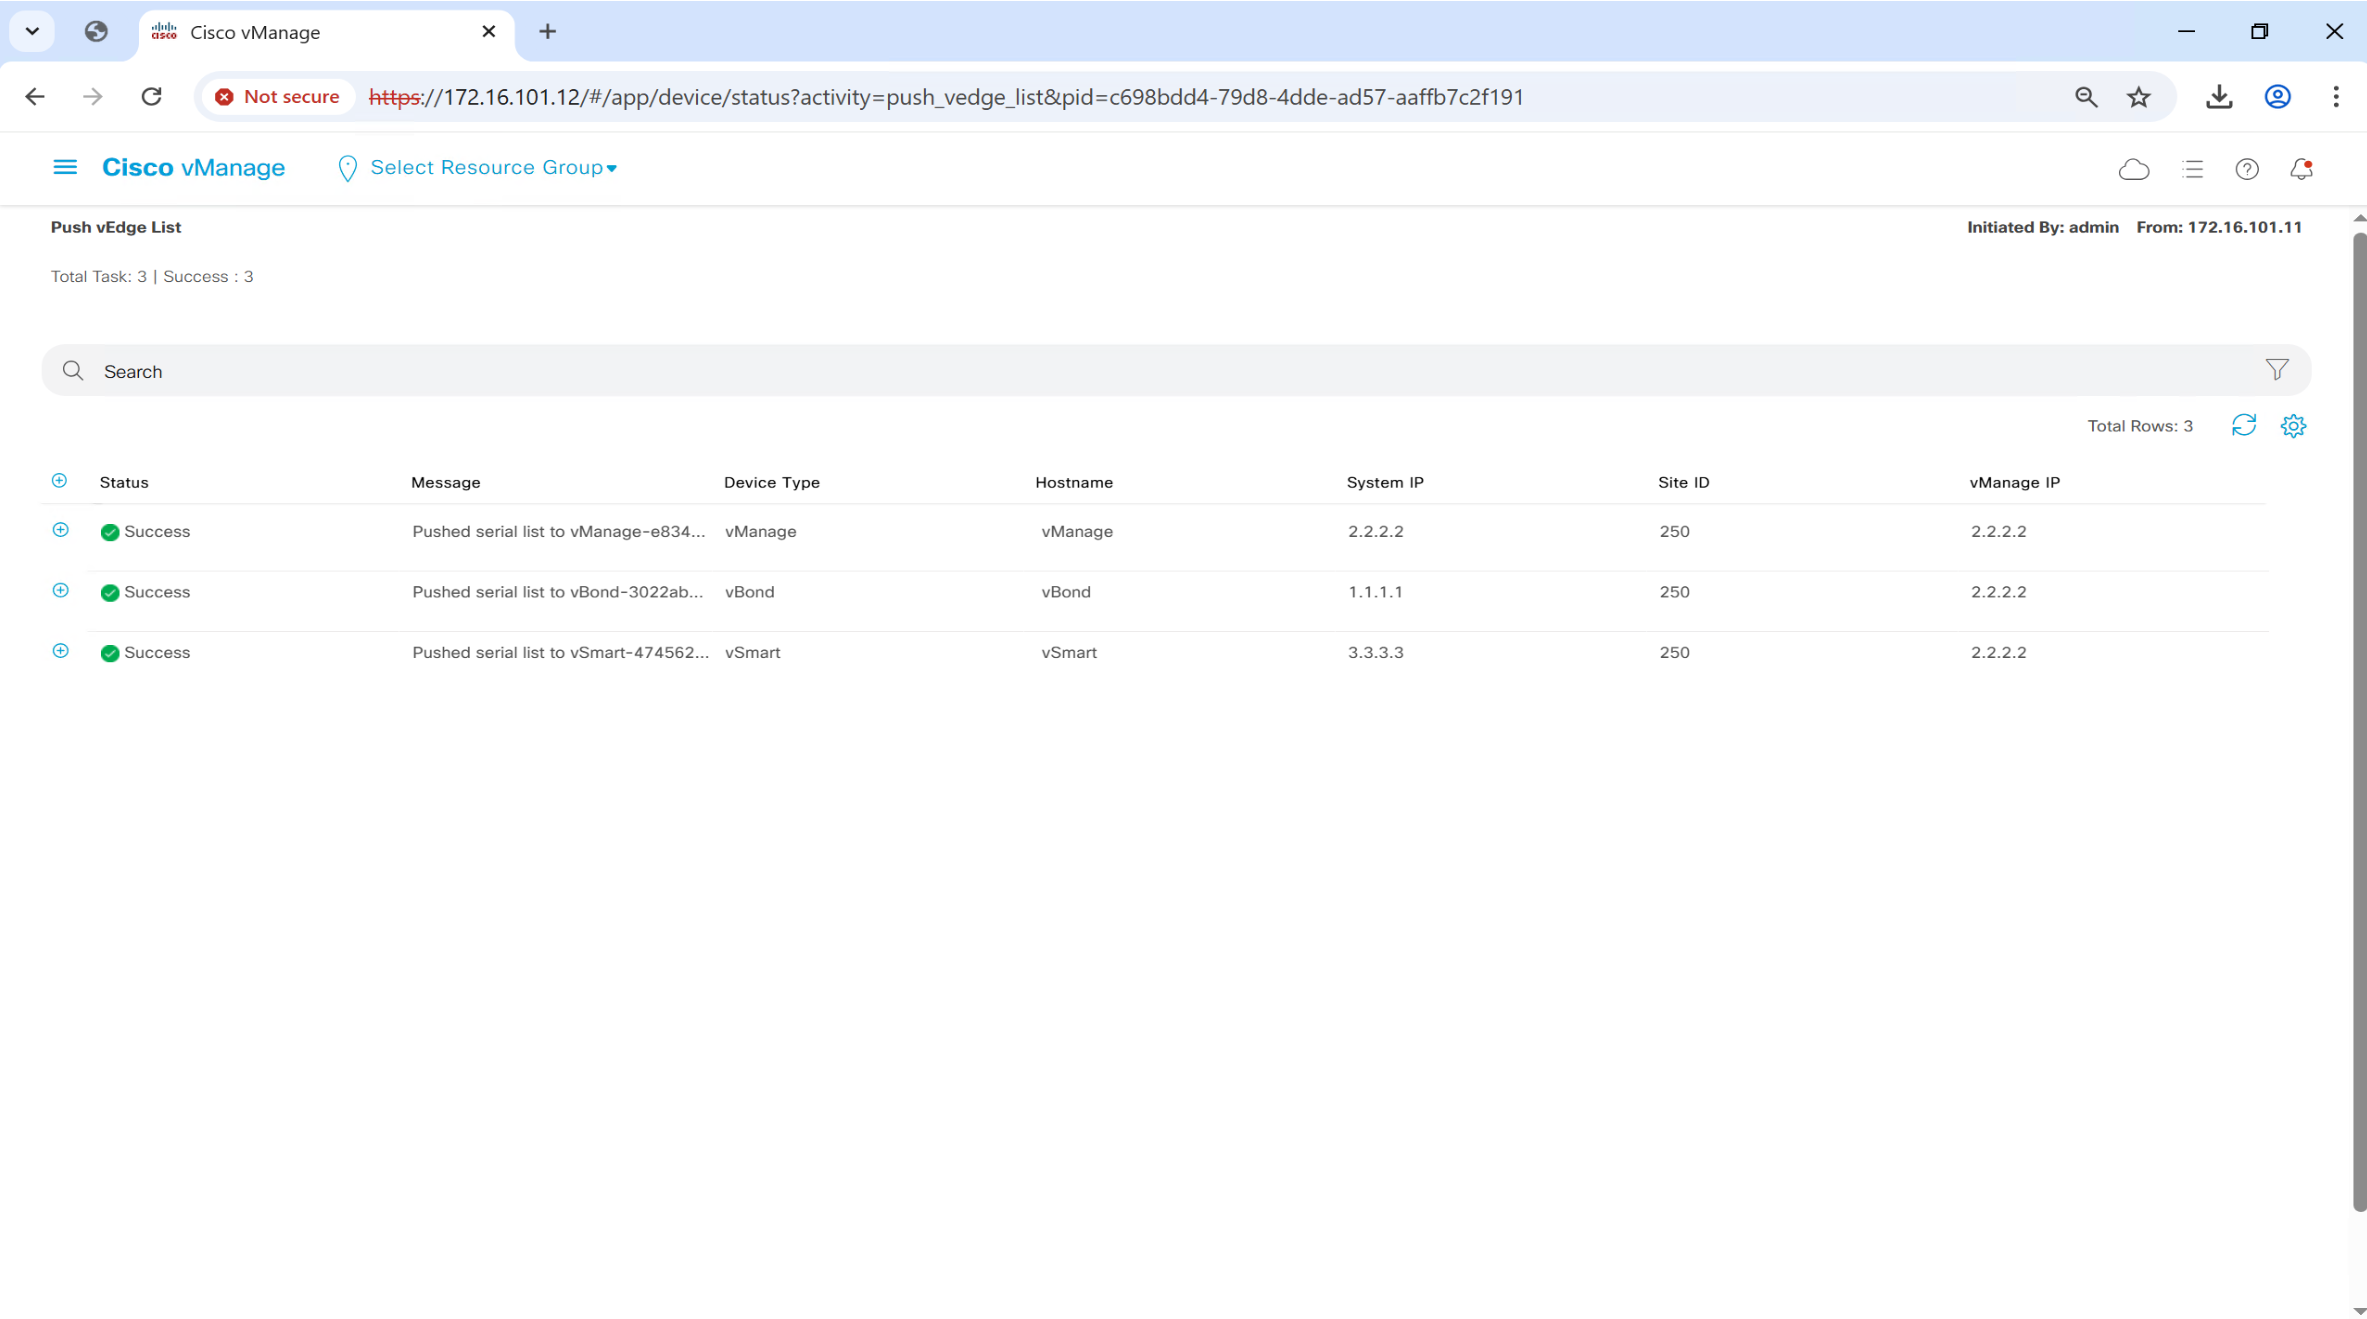Expand the vManage task row
The width and height of the screenshot is (2367, 1319).
[60, 530]
